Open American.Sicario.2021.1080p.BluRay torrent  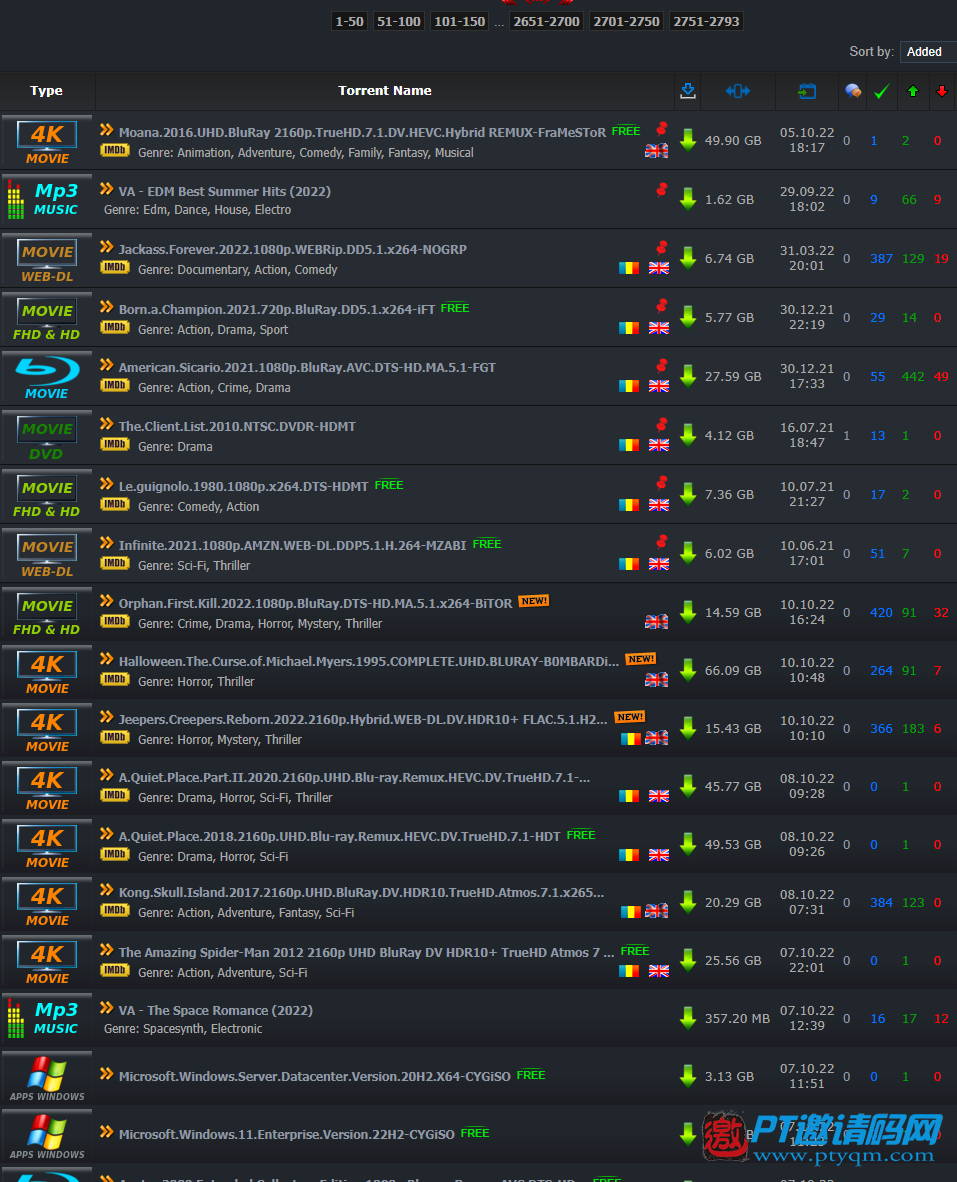[x=307, y=367]
